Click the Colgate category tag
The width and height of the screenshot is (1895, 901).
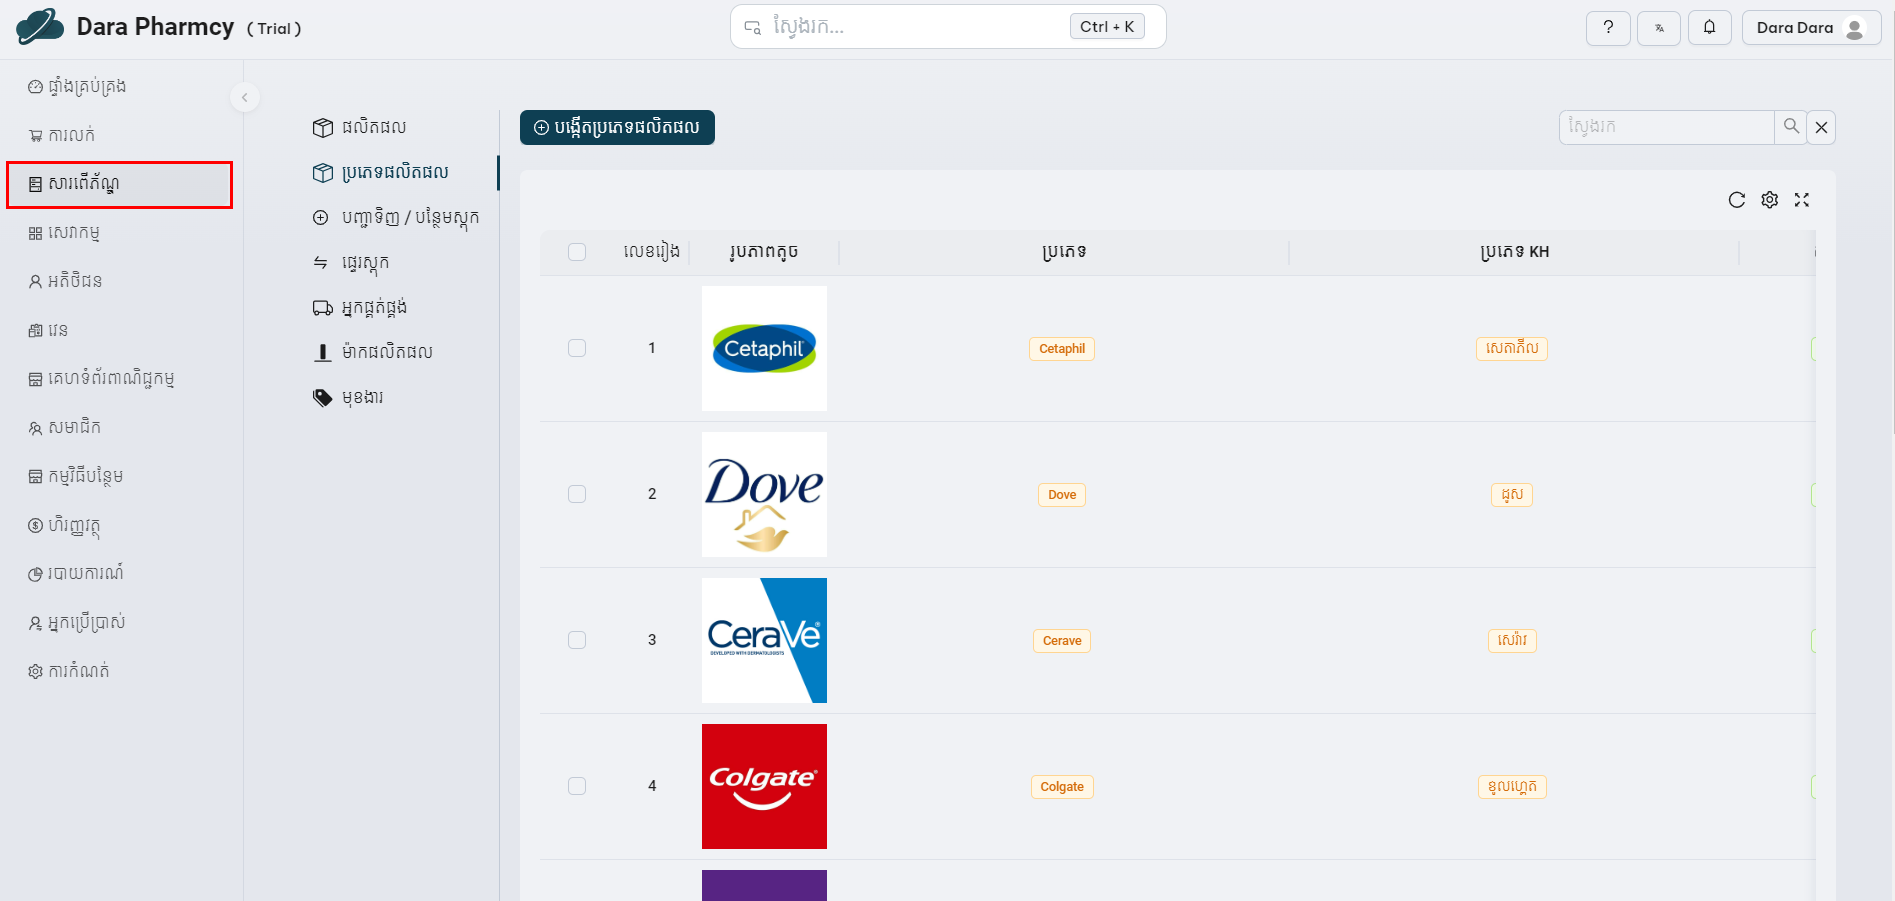click(1061, 787)
